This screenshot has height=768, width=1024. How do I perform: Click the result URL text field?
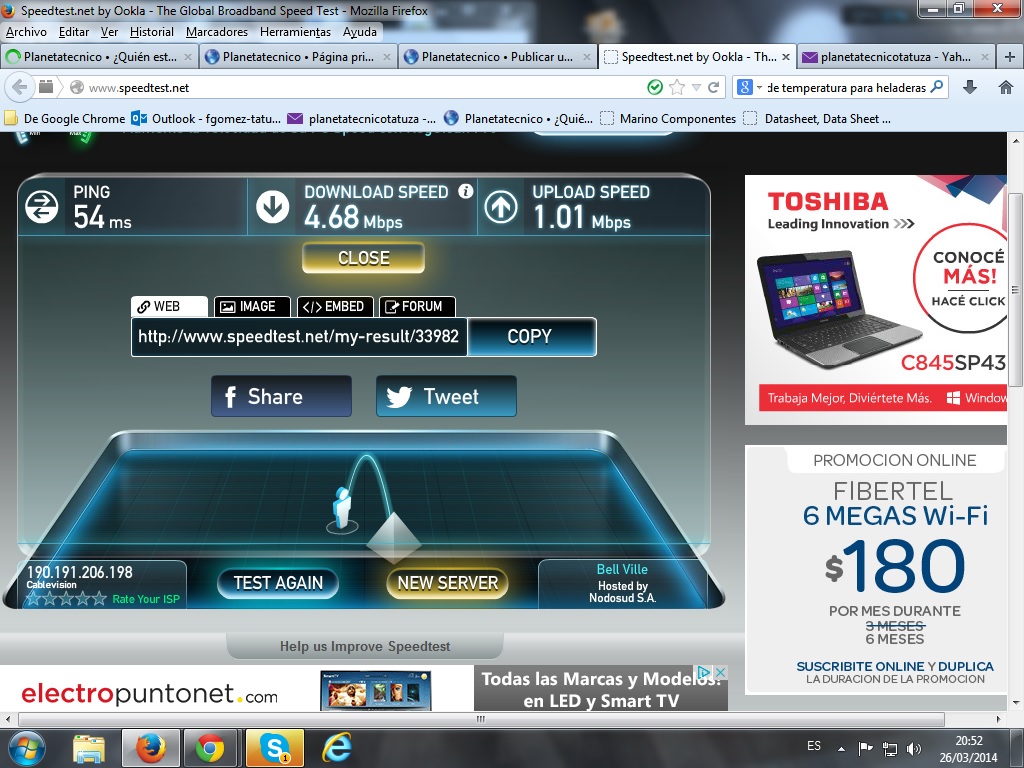(x=299, y=337)
